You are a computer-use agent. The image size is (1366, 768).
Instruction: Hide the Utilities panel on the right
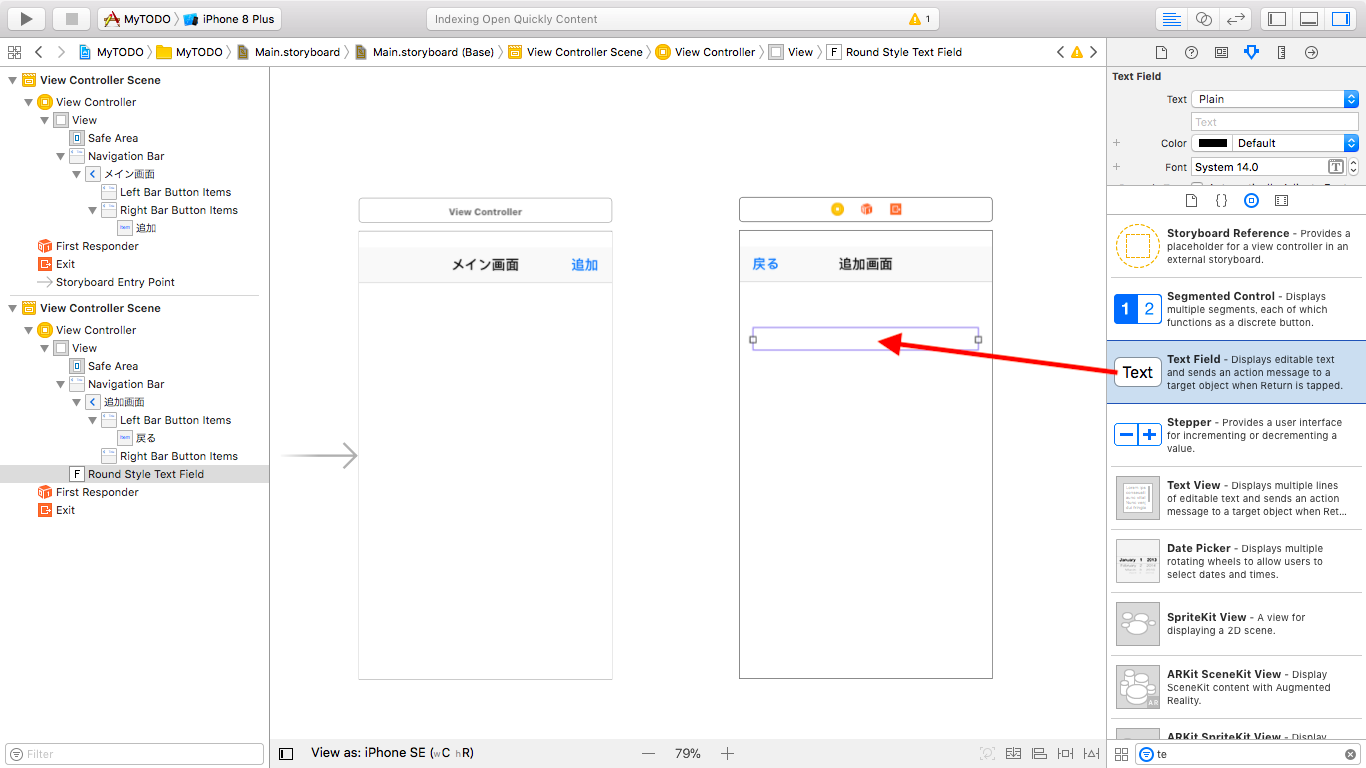tap(1340, 18)
